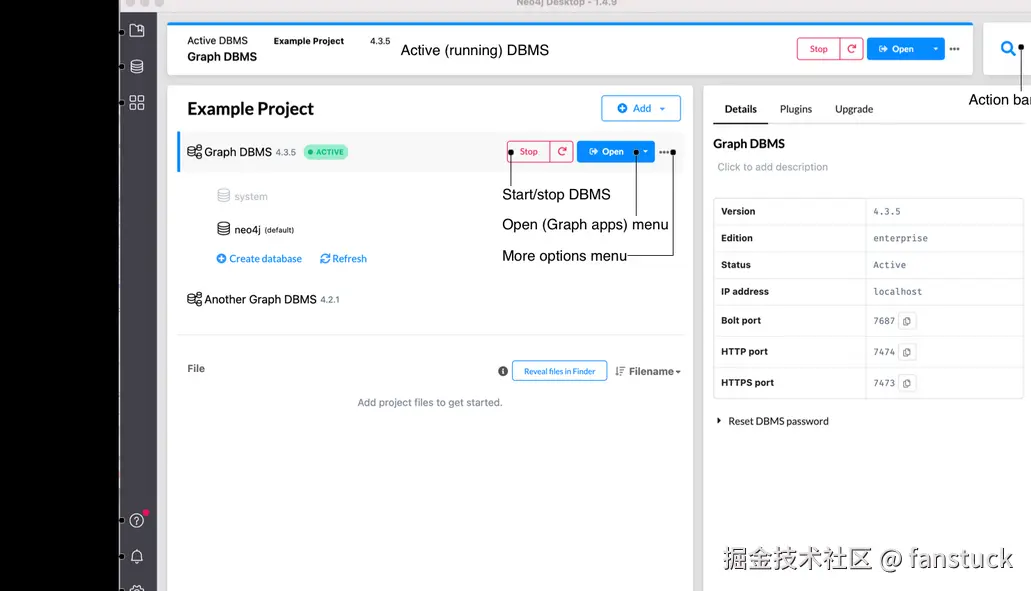1031x591 pixels.
Task: Open the DBMS list sidebar icon
Action: coord(137,66)
